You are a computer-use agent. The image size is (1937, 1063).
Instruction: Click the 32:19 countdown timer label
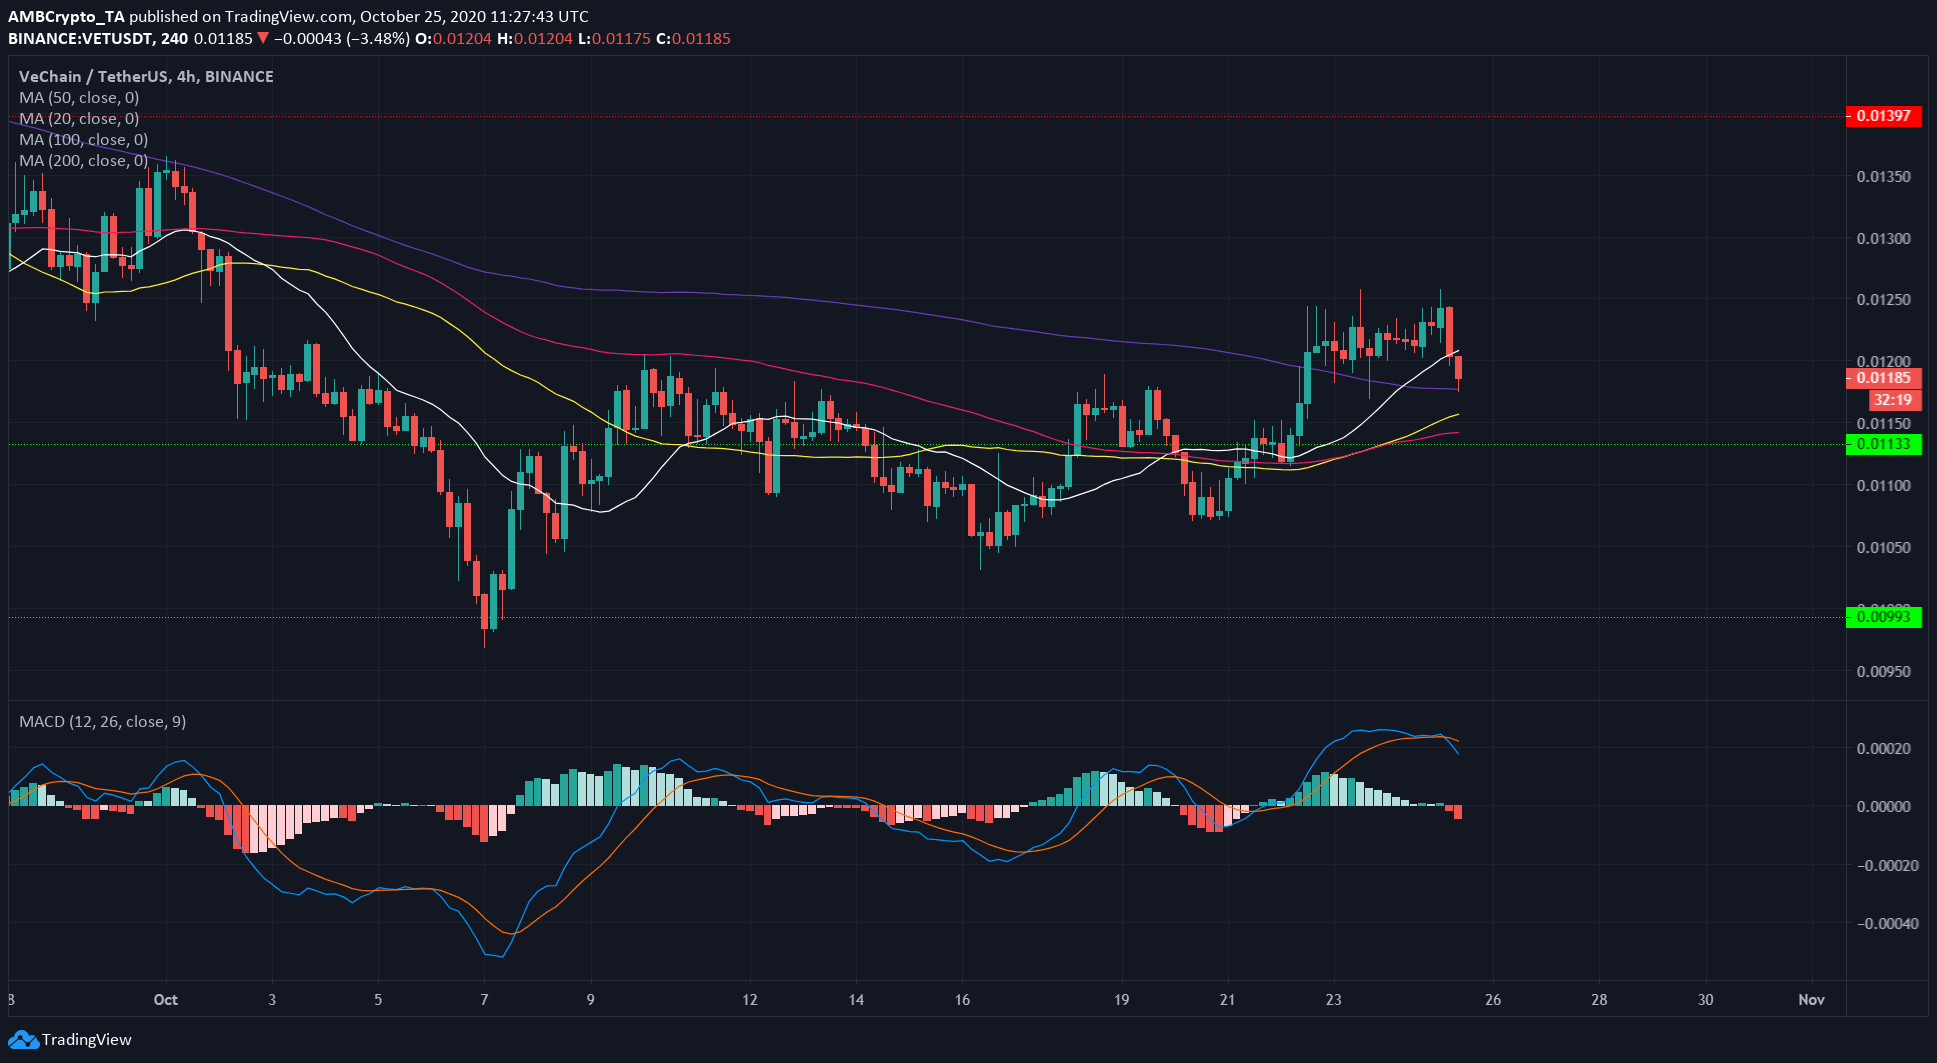pyautogui.click(x=1893, y=400)
